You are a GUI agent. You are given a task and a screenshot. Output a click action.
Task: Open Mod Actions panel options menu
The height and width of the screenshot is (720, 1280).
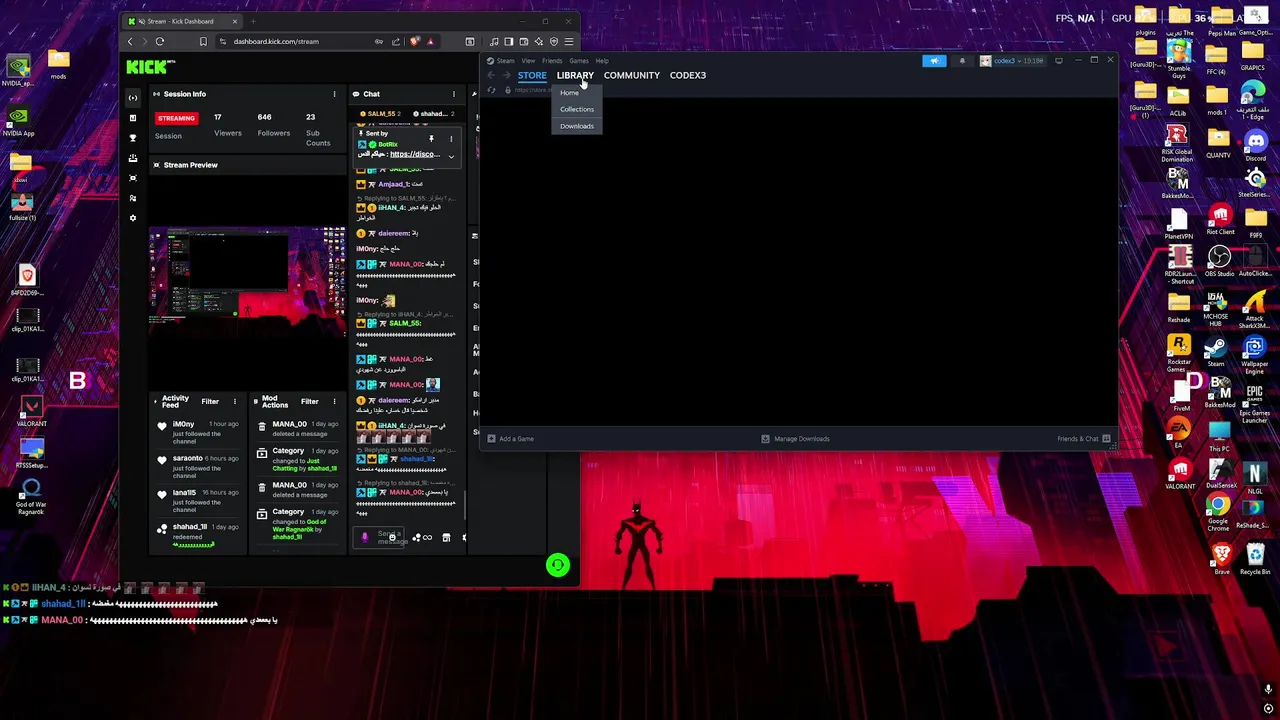click(x=334, y=402)
